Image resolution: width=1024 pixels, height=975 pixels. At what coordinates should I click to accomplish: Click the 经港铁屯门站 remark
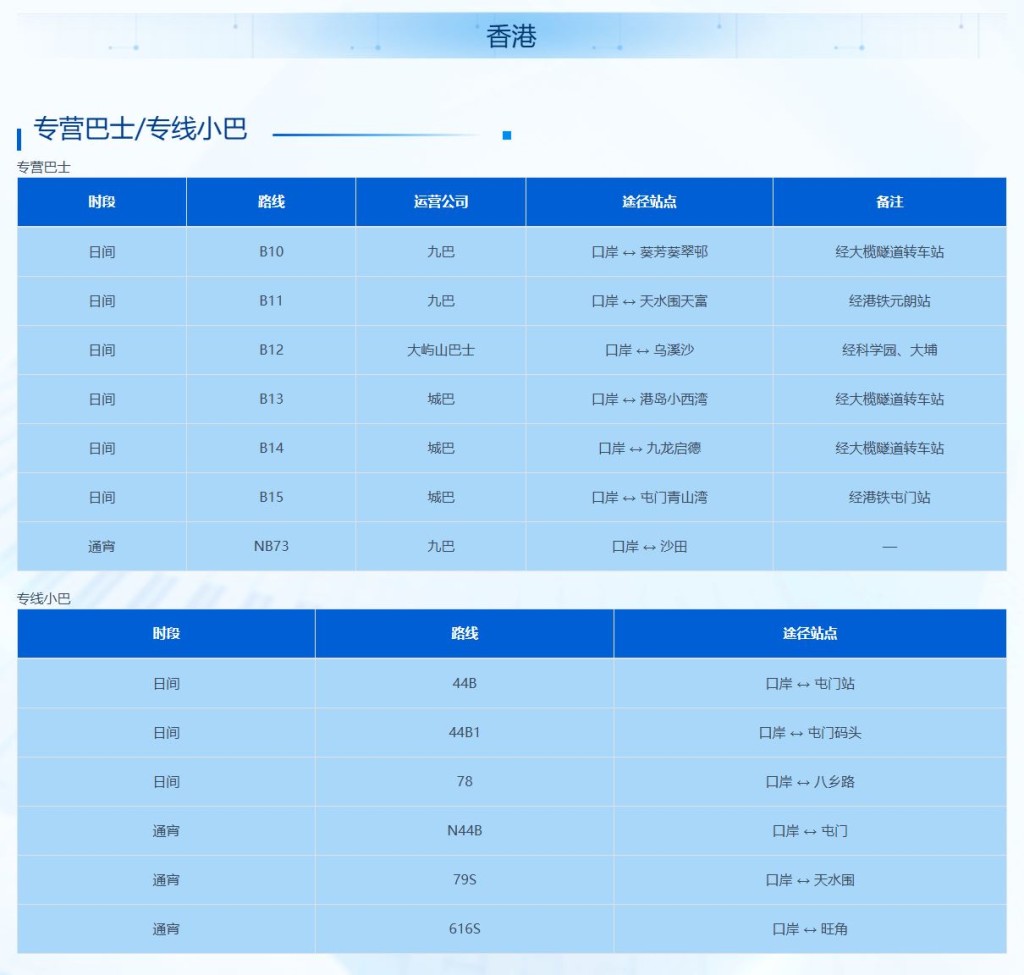[889, 497]
